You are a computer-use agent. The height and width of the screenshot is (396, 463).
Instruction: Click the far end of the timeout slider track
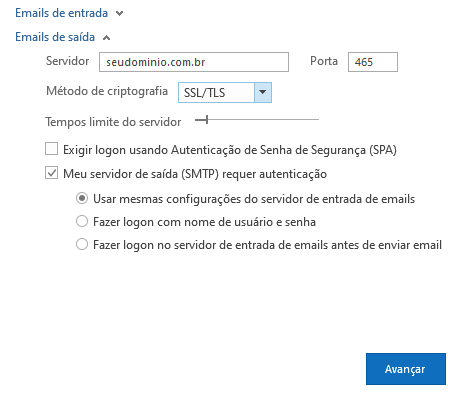point(317,119)
